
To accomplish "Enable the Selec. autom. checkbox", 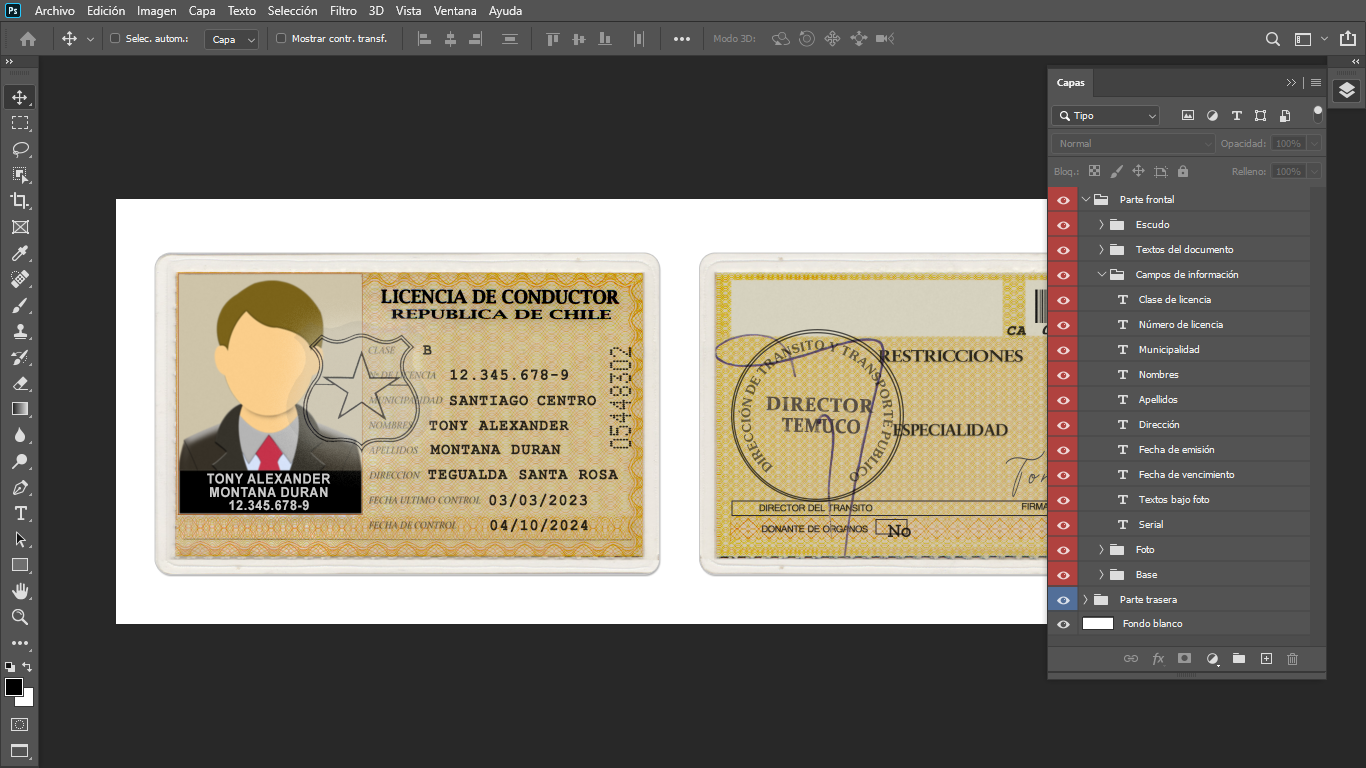I will (115, 39).
